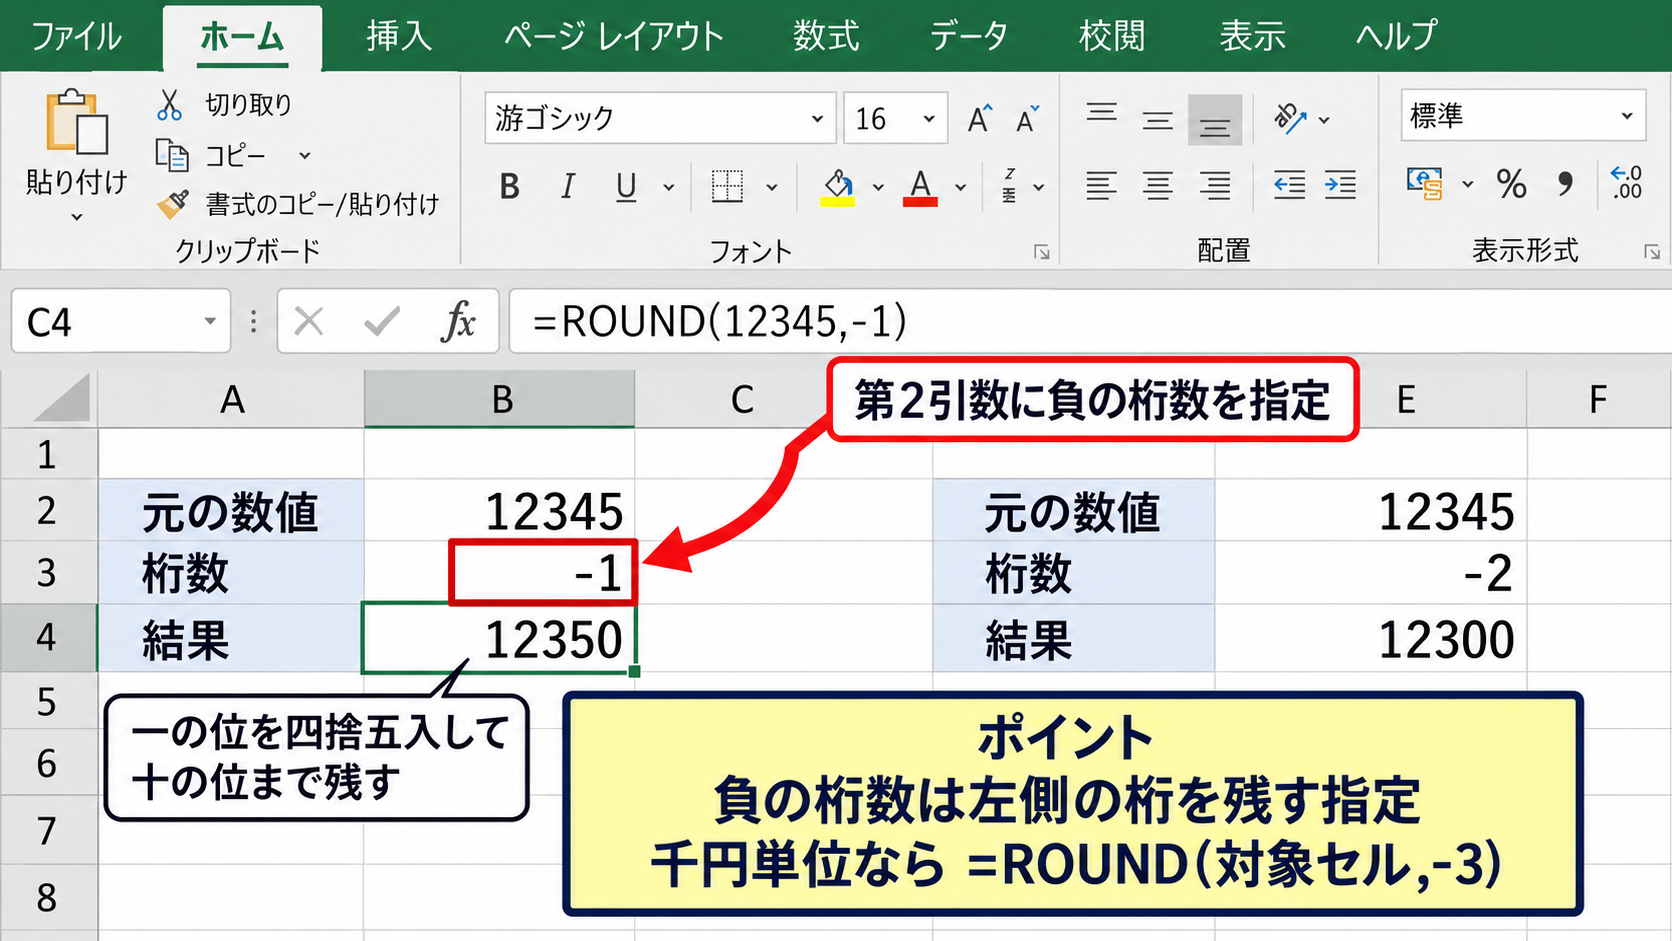Toggle Underline formatting
1672x941 pixels.
626,187
